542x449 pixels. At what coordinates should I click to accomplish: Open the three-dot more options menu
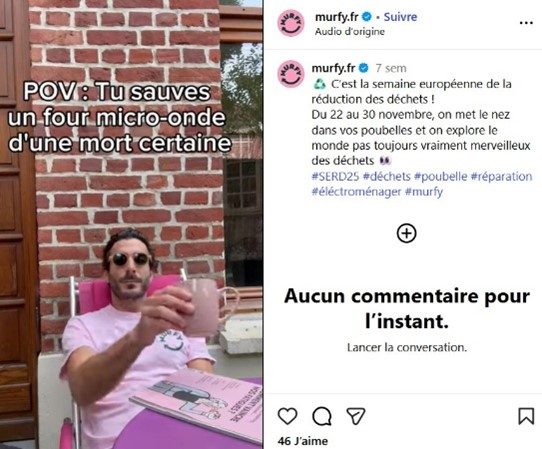[526, 23]
